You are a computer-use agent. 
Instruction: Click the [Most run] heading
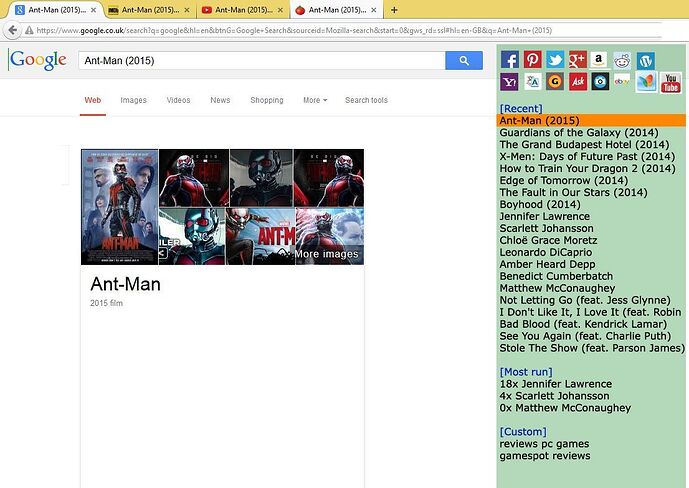526,372
